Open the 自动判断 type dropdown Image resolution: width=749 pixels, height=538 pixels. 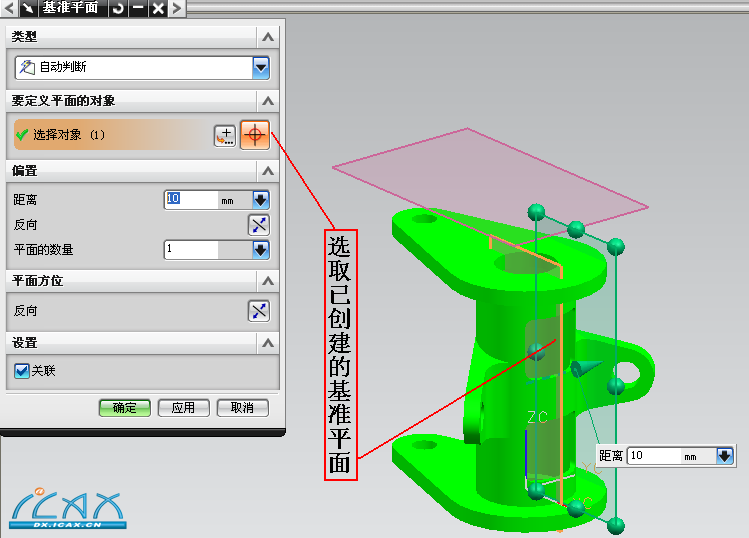[x=261, y=67]
